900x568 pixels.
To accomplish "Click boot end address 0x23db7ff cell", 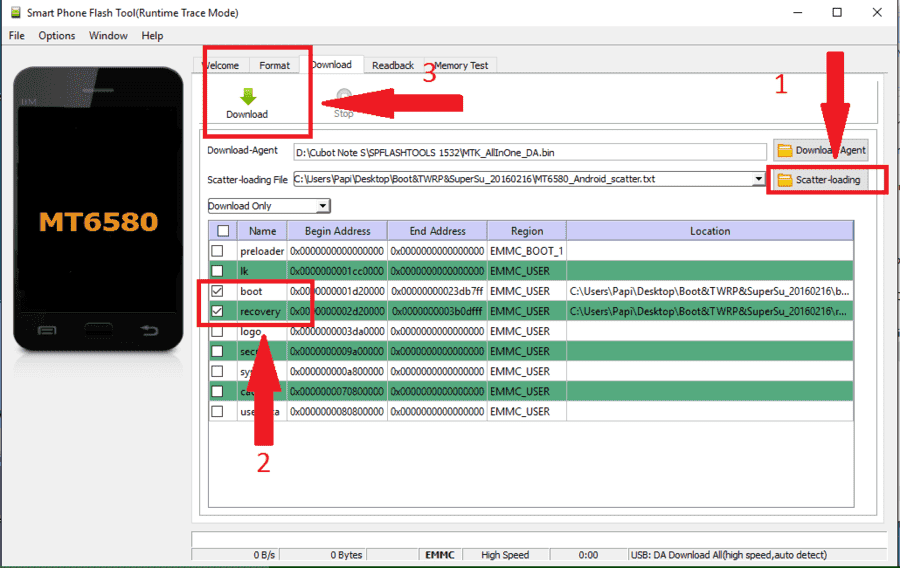I will (x=437, y=291).
